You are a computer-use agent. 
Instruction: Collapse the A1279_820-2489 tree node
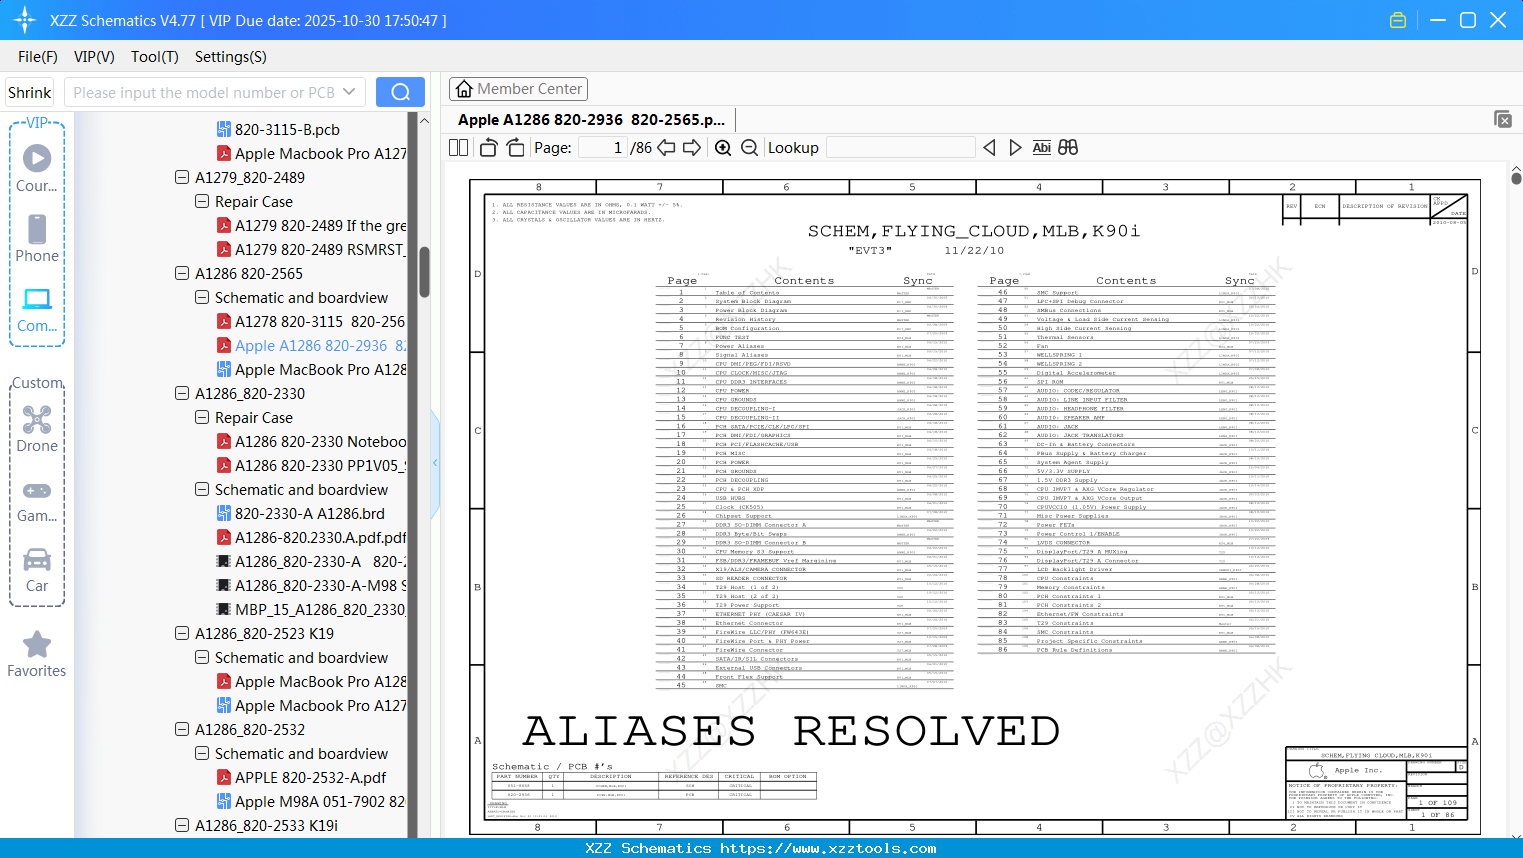[182, 177]
